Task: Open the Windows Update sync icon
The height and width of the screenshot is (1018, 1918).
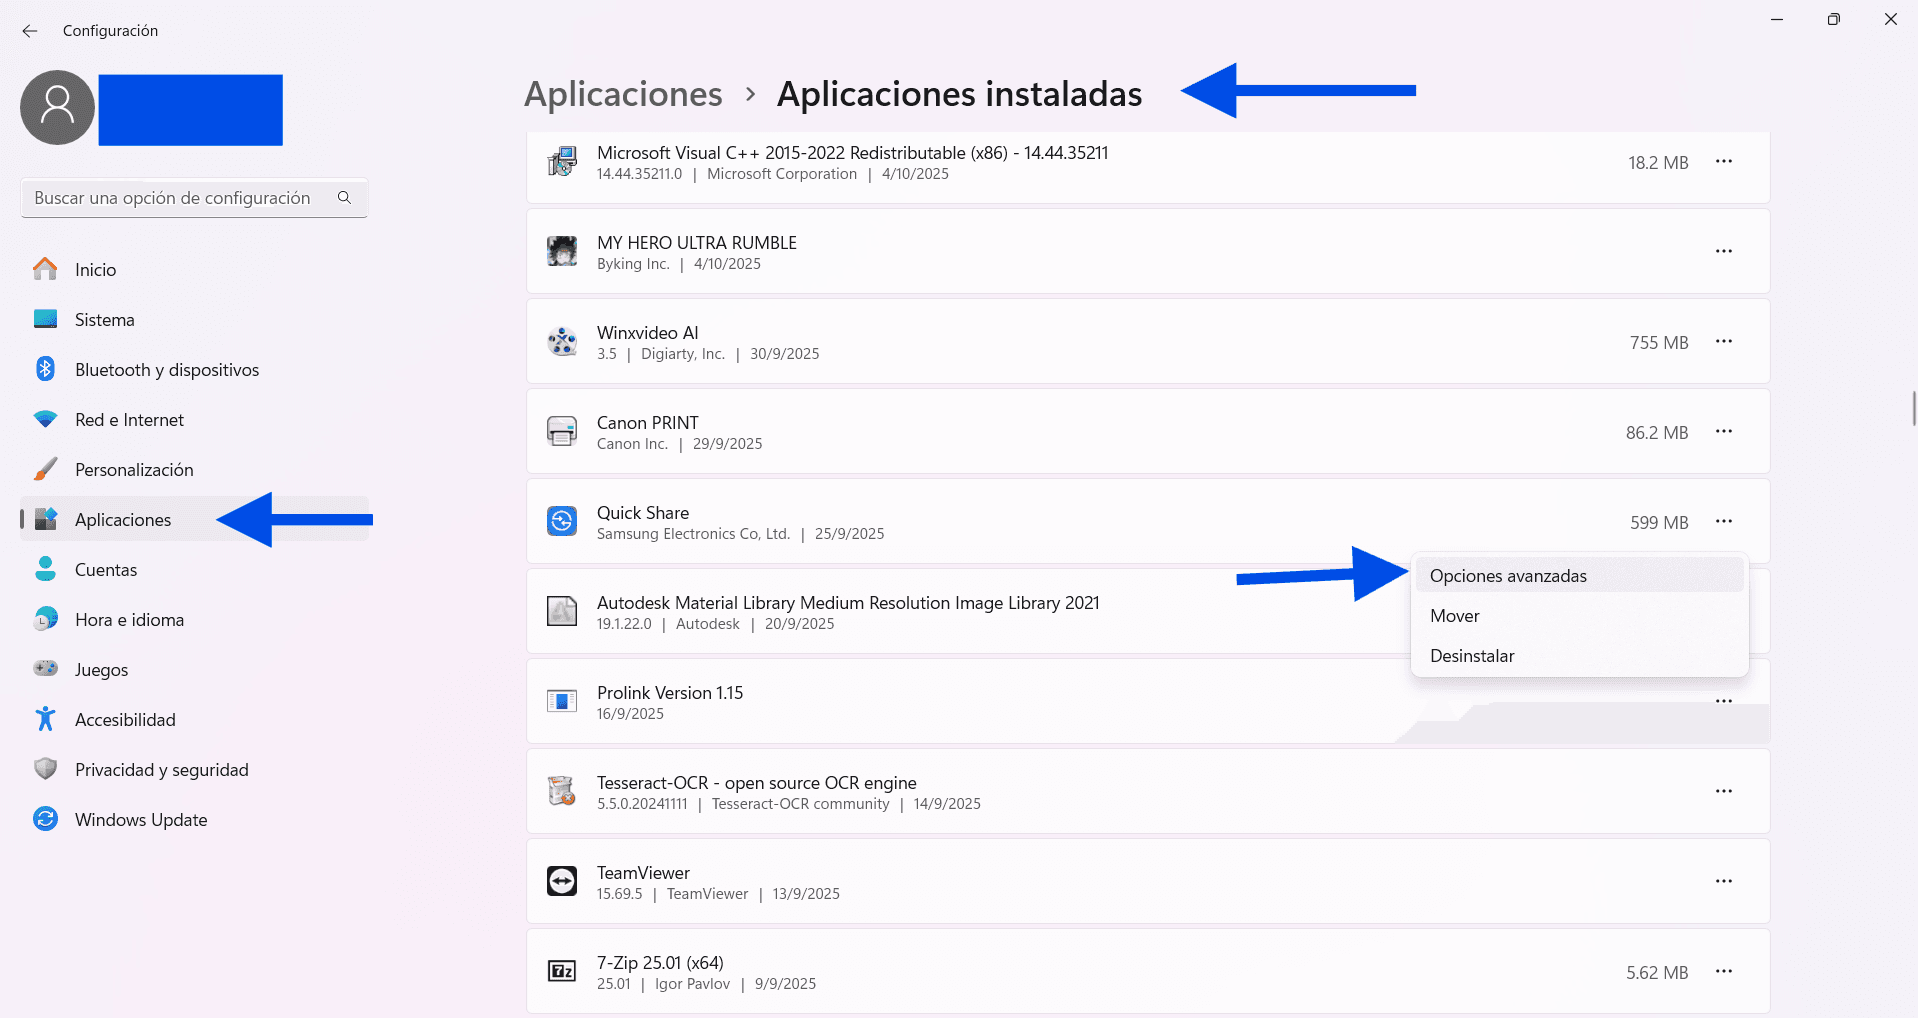Action: coord(45,819)
